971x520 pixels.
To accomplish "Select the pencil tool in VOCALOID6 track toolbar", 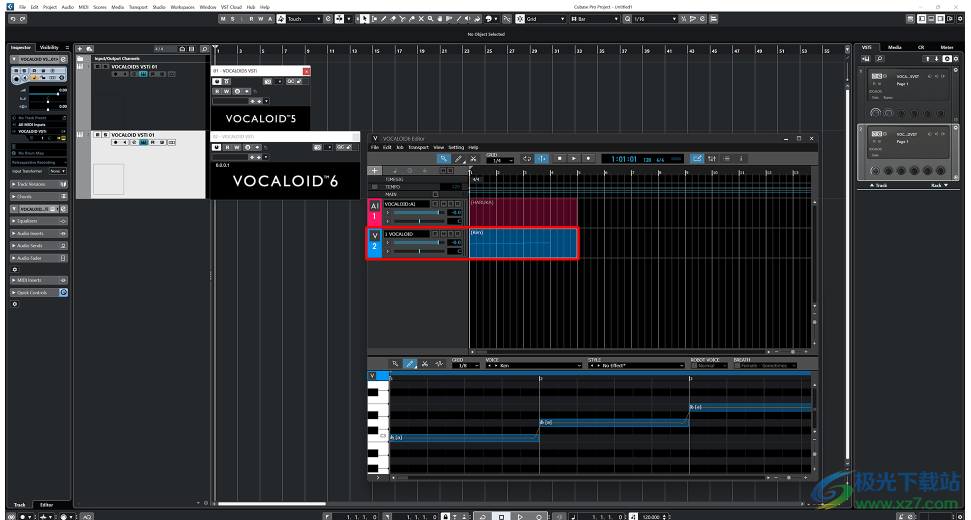I will click(459, 158).
